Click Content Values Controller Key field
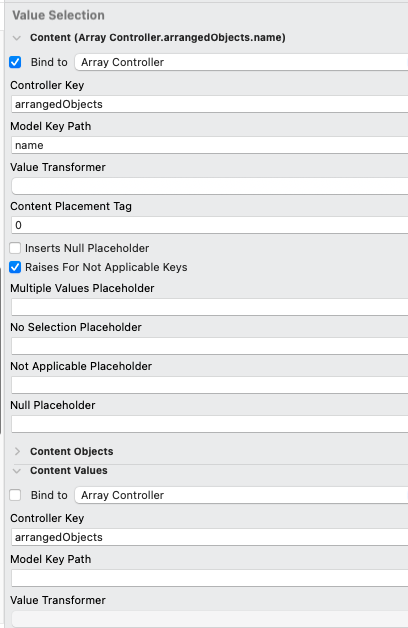Screen dimensions: 408x628 pyautogui.click(x=209, y=537)
